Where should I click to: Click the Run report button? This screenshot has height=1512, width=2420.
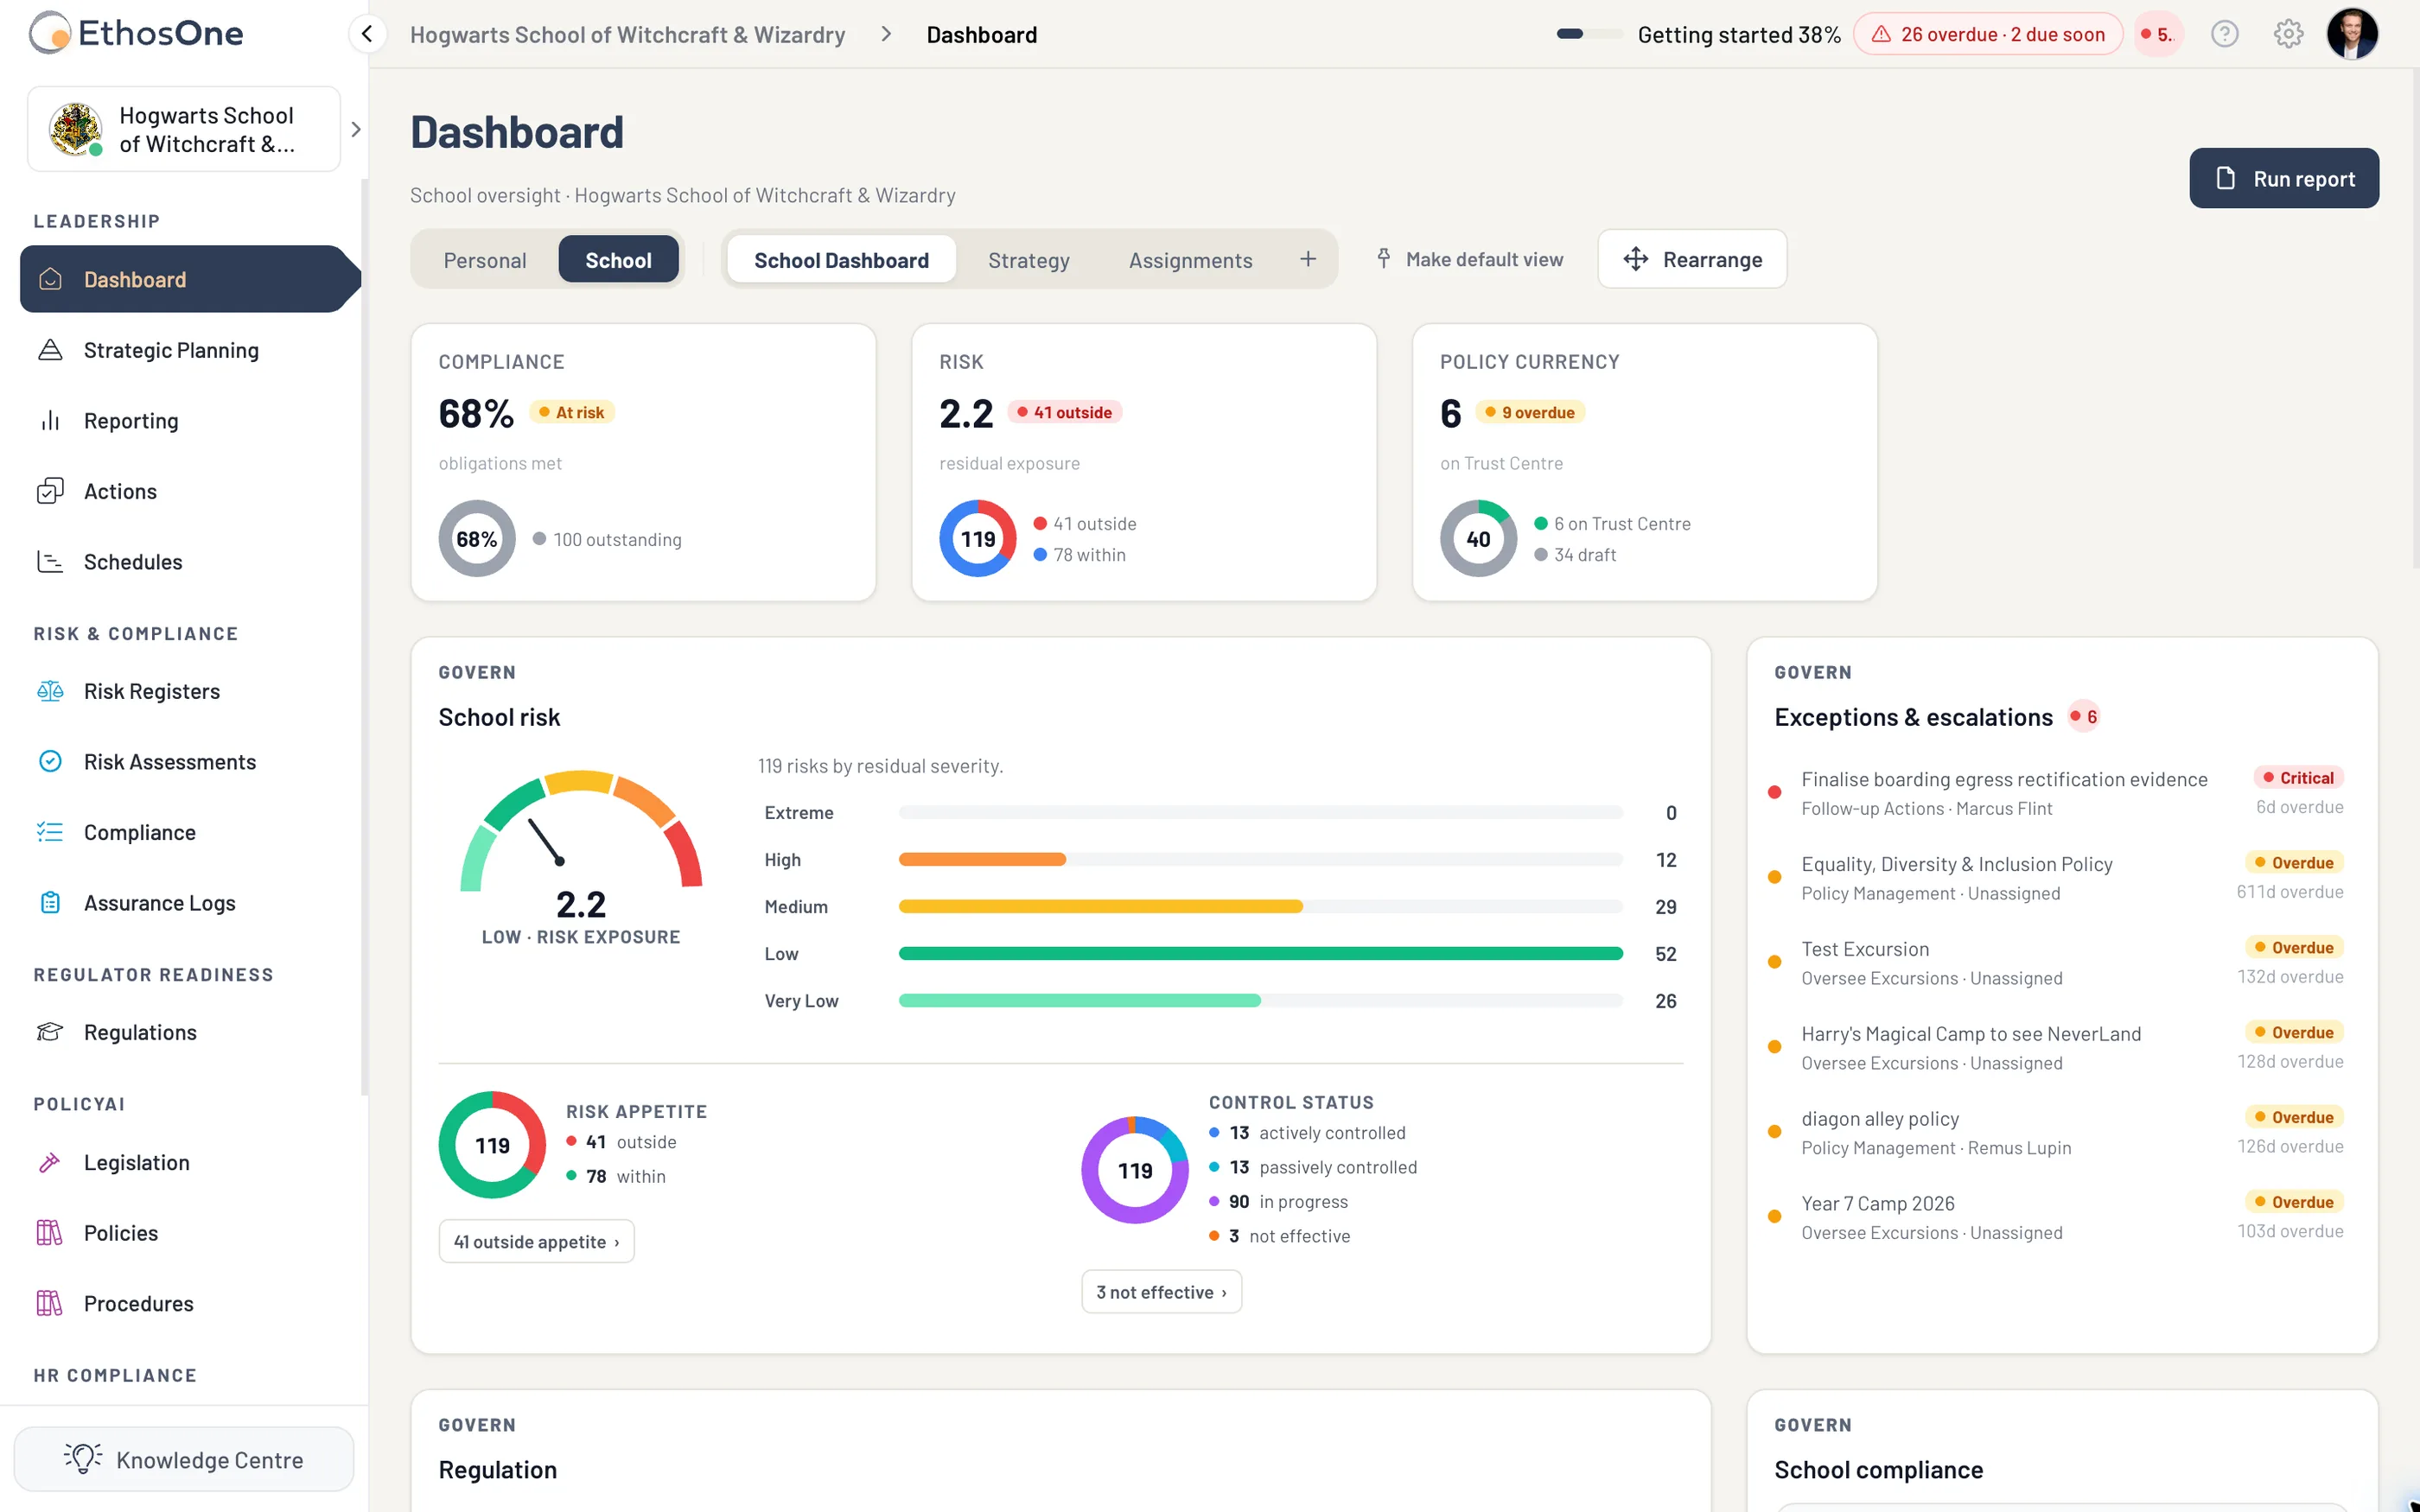point(2283,178)
